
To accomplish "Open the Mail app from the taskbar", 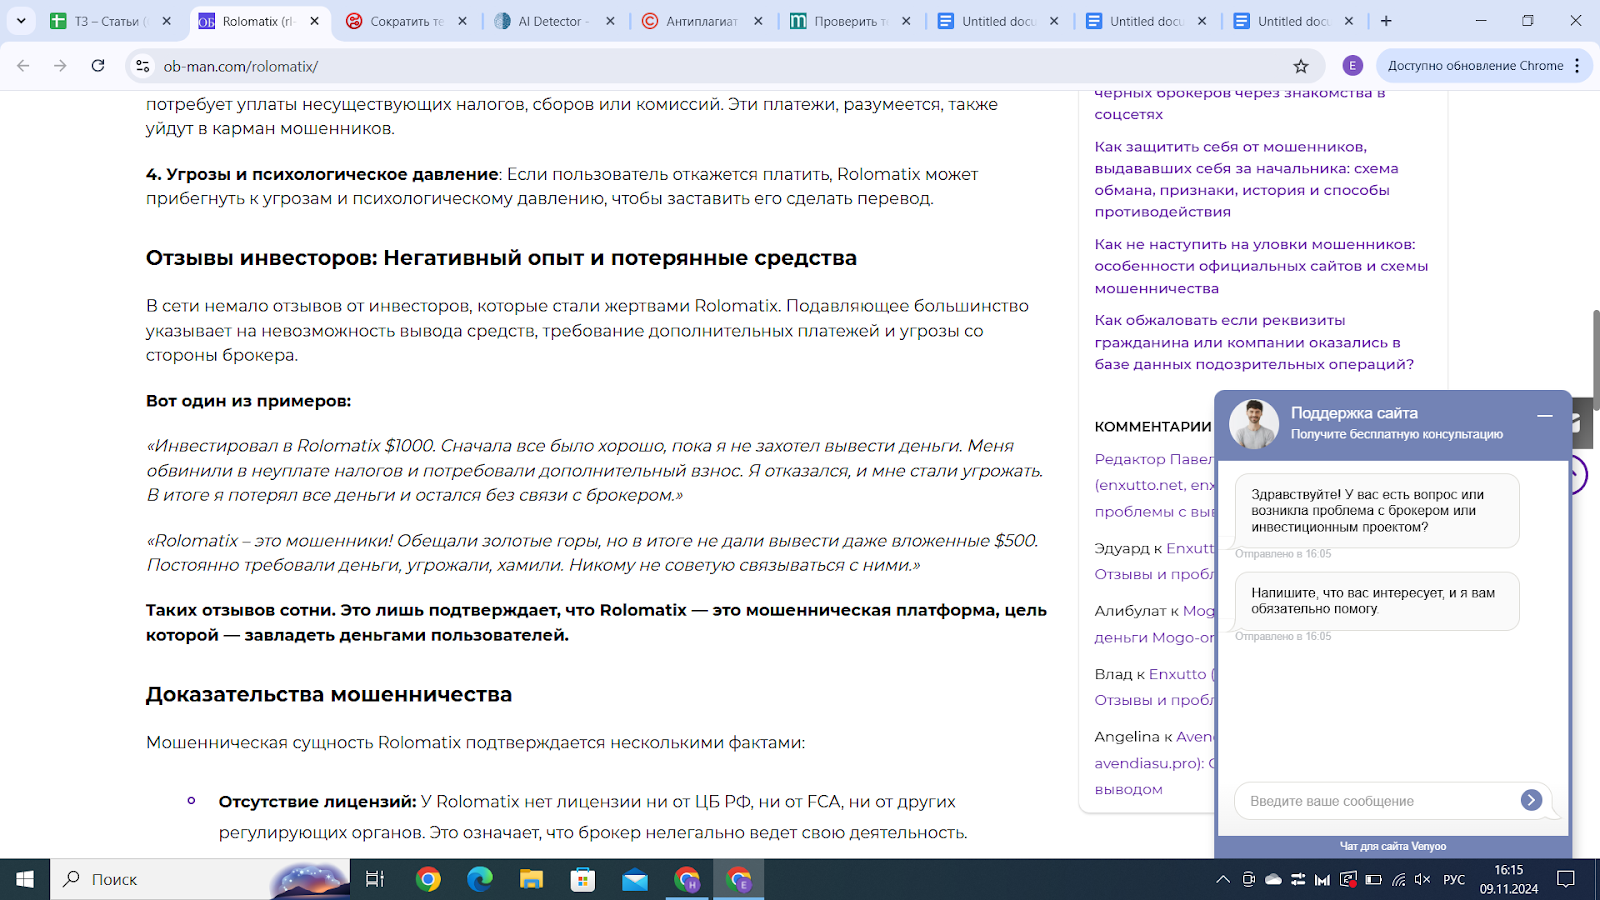I will pyautogui.click(x=635, y=879).
